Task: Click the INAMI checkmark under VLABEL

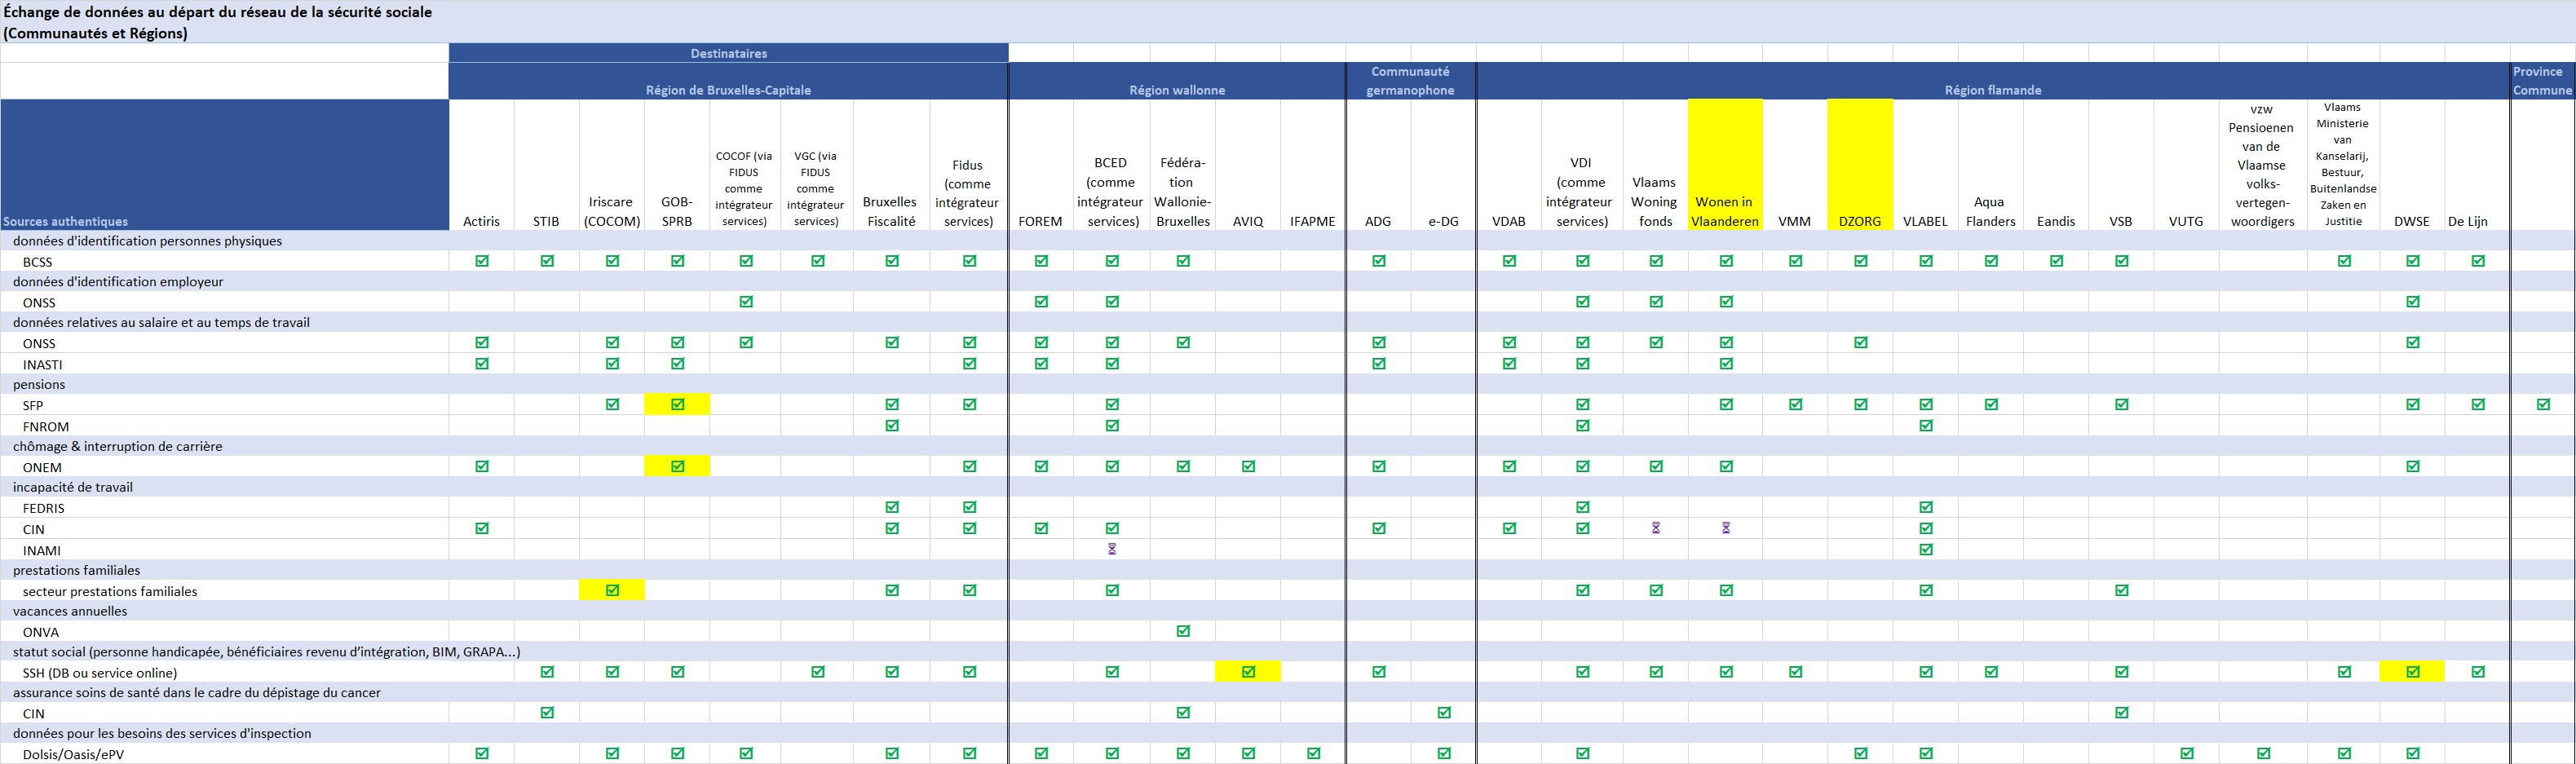Action: pyautogui.click(x=1926, y=549)
